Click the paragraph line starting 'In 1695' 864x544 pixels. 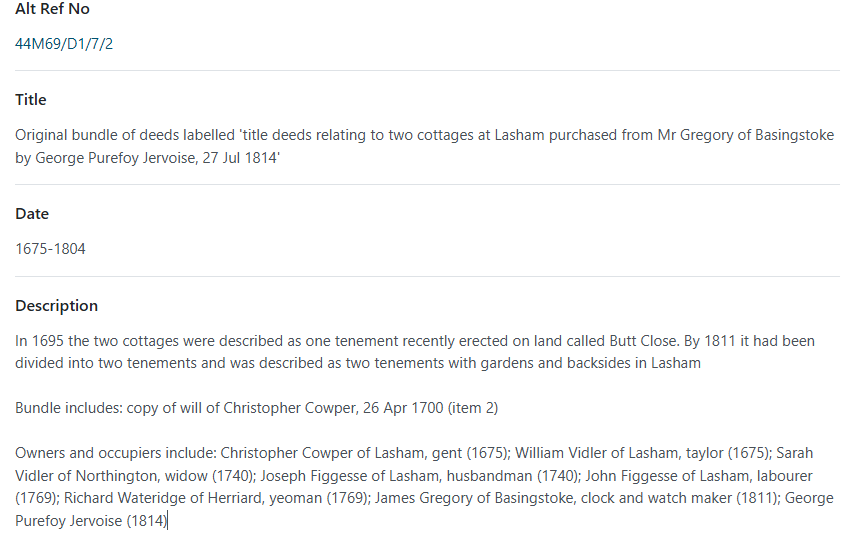(414, 341)
